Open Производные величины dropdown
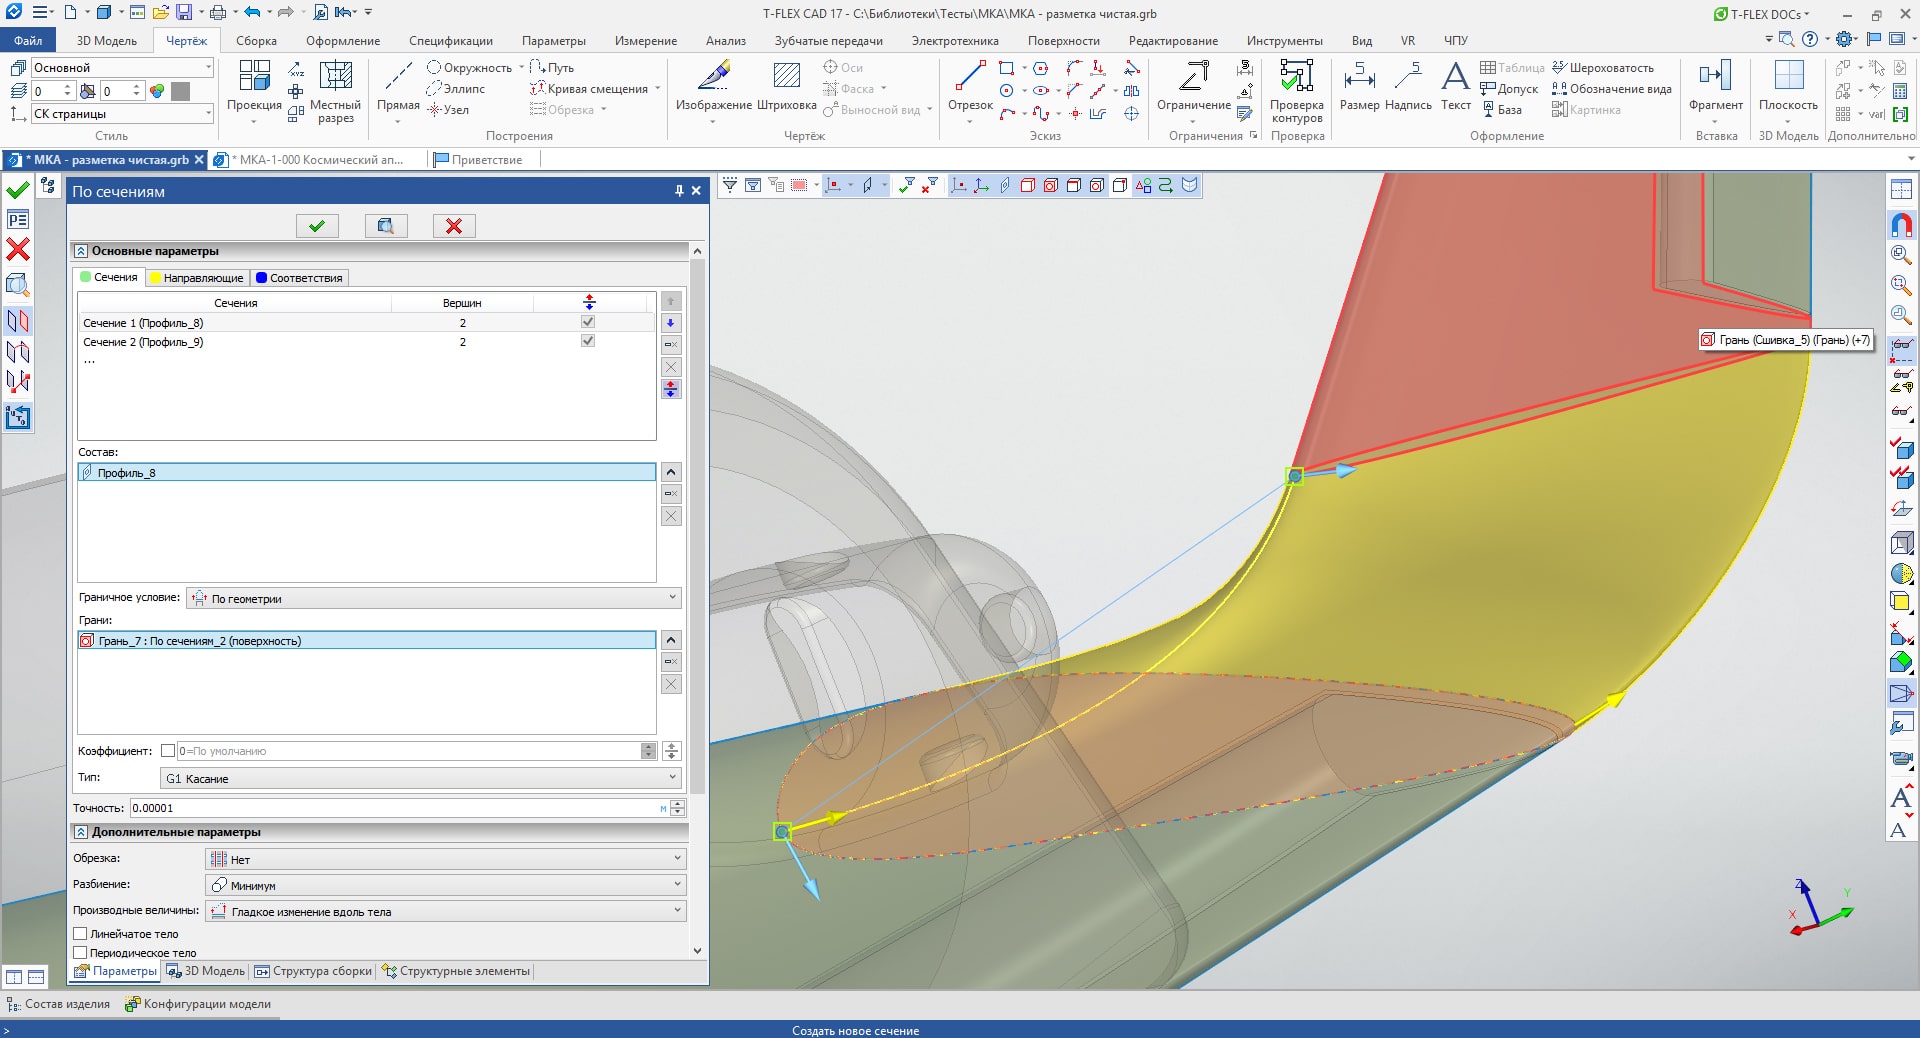The width and height of the screenshot is (1920, 1038). pos(446,911)
